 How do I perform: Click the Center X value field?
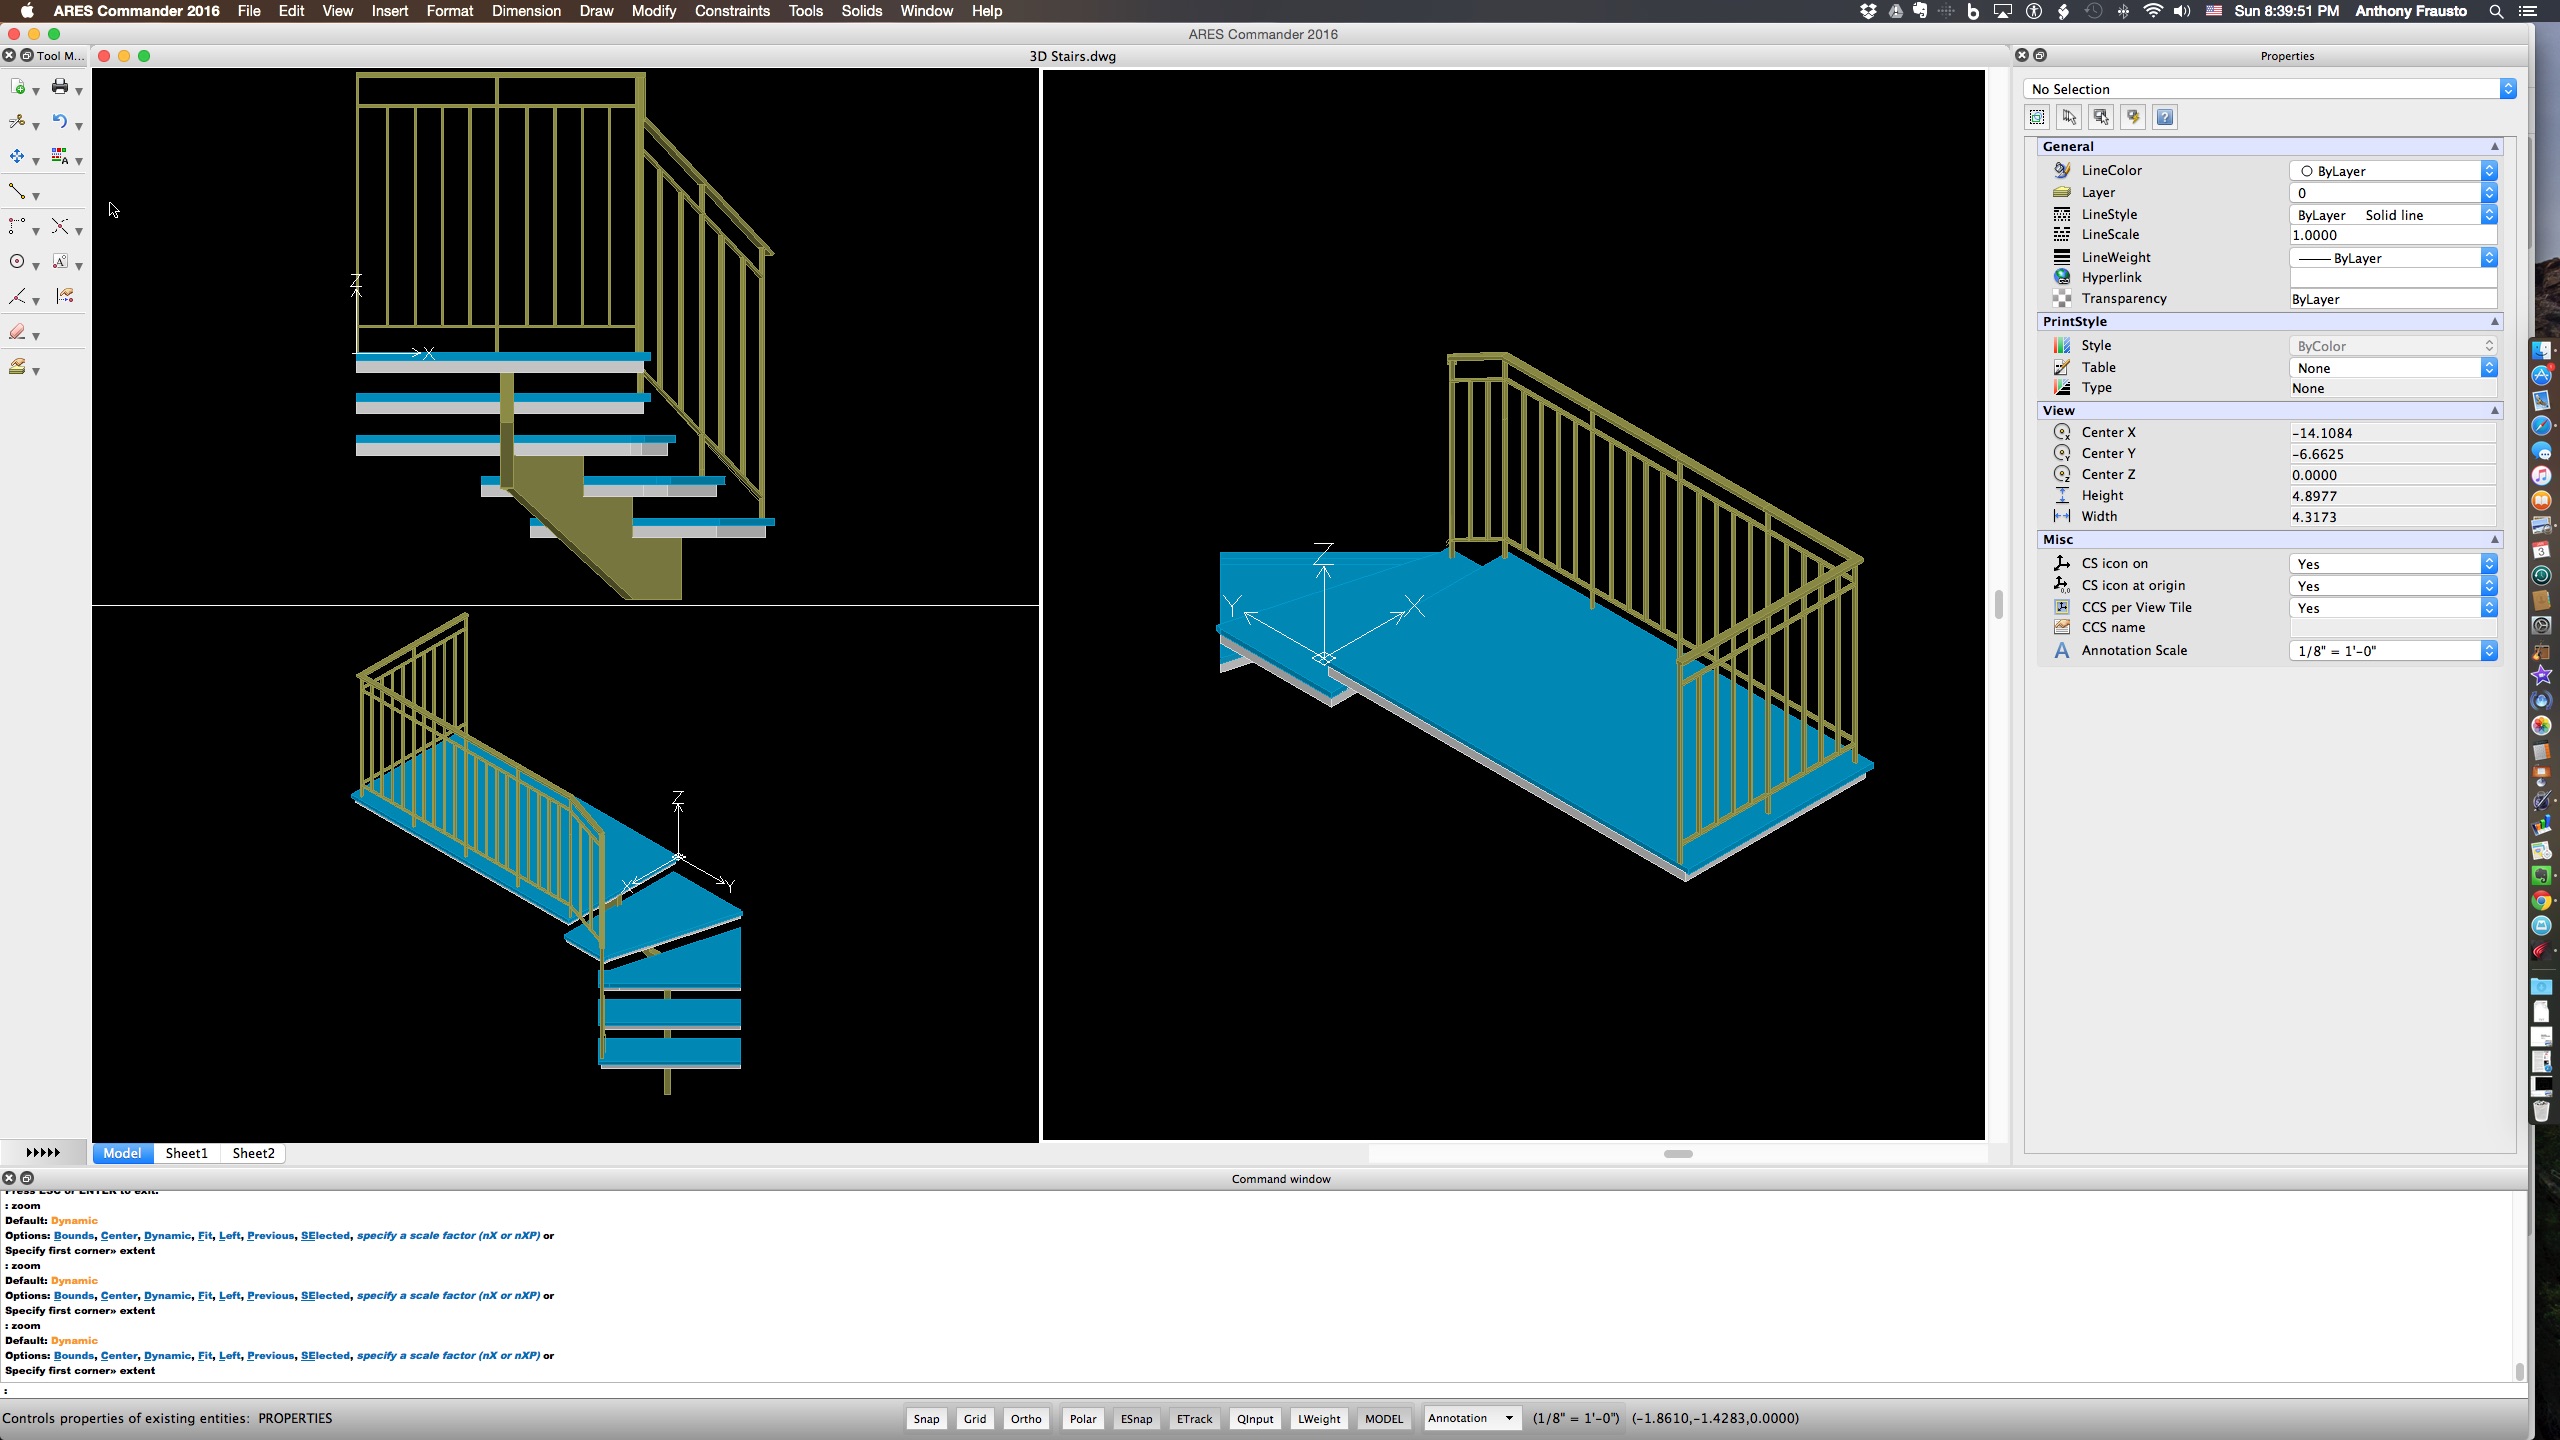pos(2390,433)
